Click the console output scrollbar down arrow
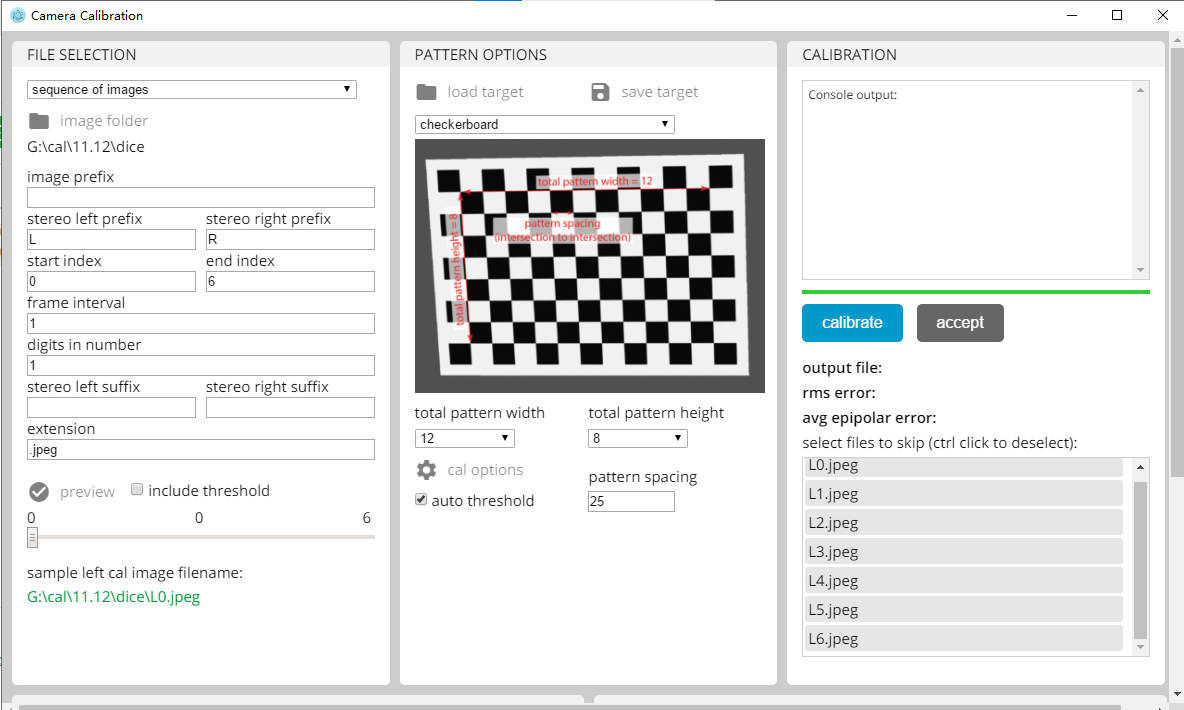Viewport: 1184px width, 710px height. 1140,270
